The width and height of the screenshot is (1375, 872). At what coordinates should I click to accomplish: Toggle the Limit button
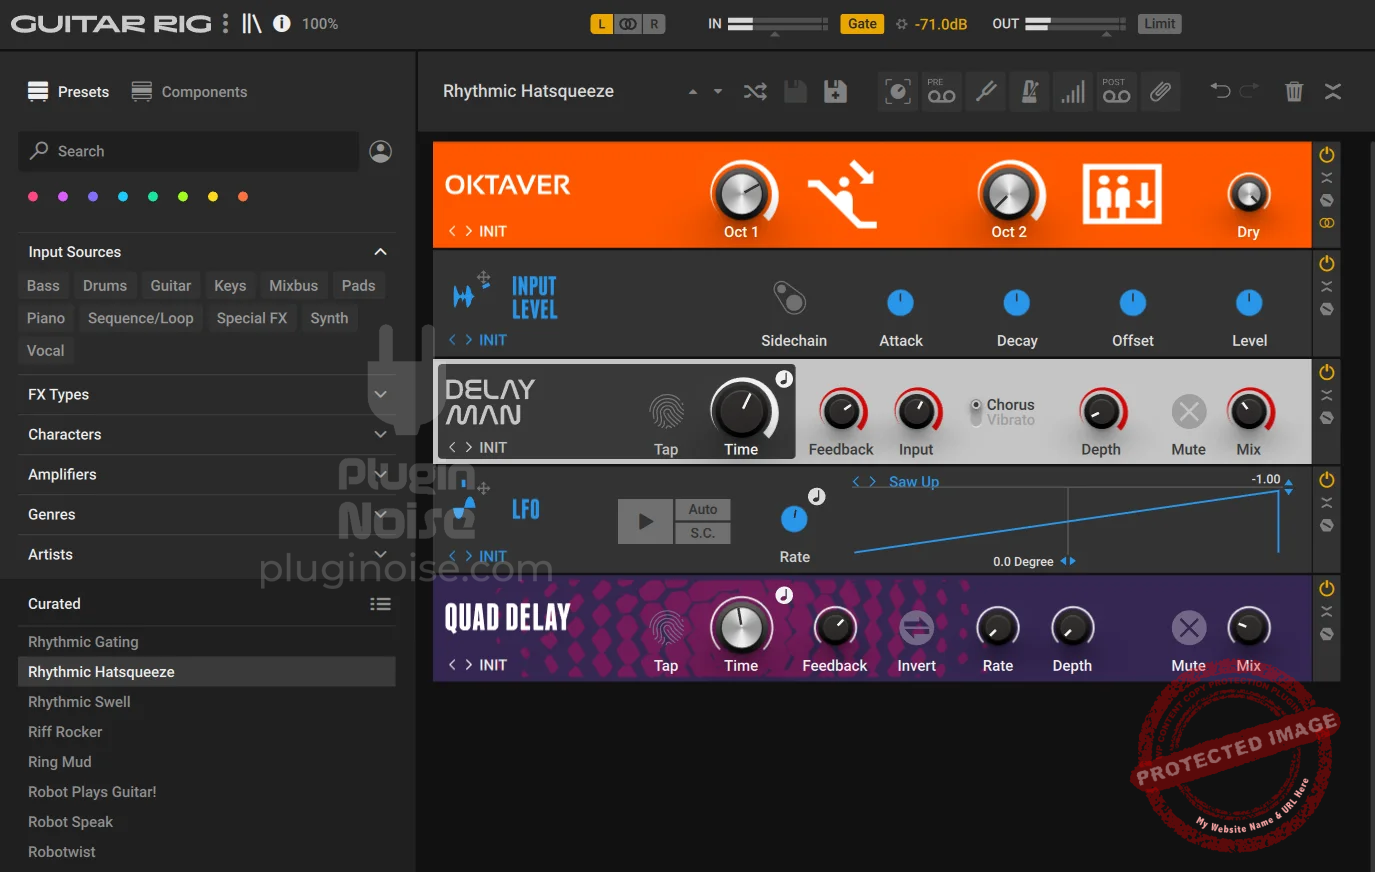click(x=1160, y=24)
